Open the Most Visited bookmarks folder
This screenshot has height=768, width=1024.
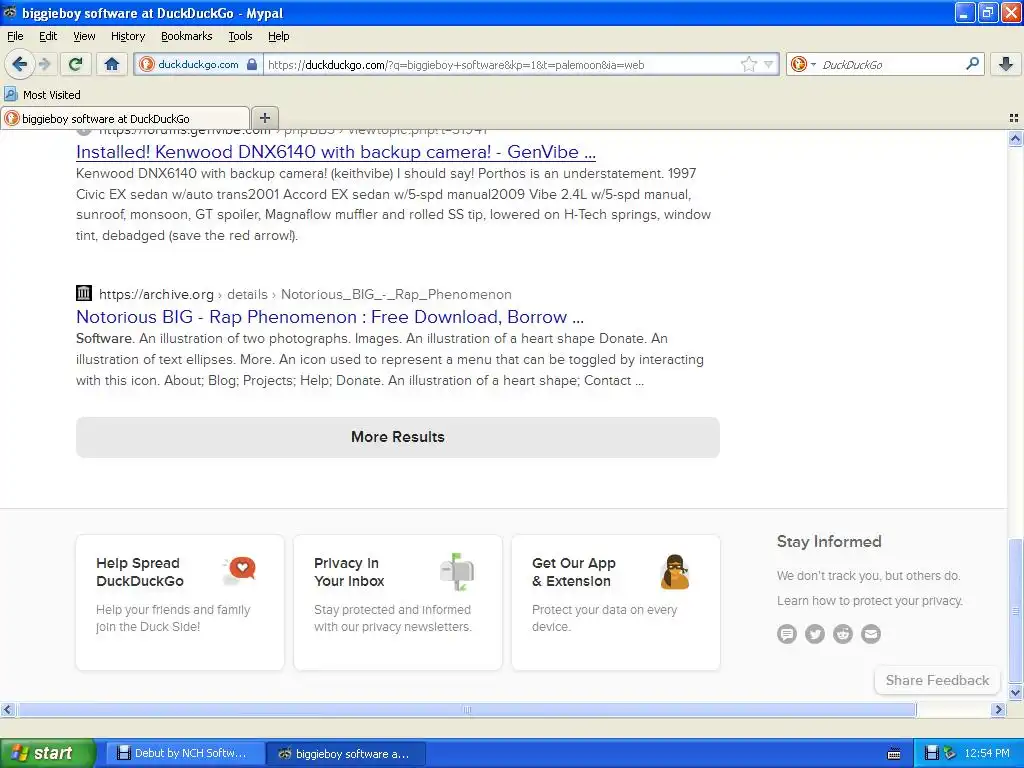(x=42, y=95)
